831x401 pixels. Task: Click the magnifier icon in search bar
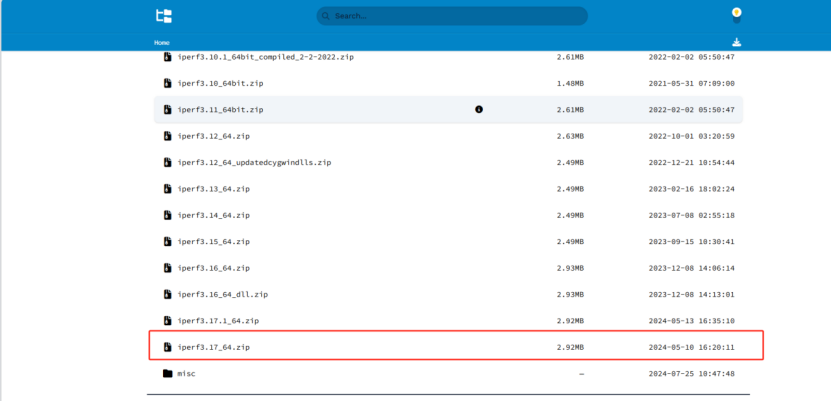point(326,16)
